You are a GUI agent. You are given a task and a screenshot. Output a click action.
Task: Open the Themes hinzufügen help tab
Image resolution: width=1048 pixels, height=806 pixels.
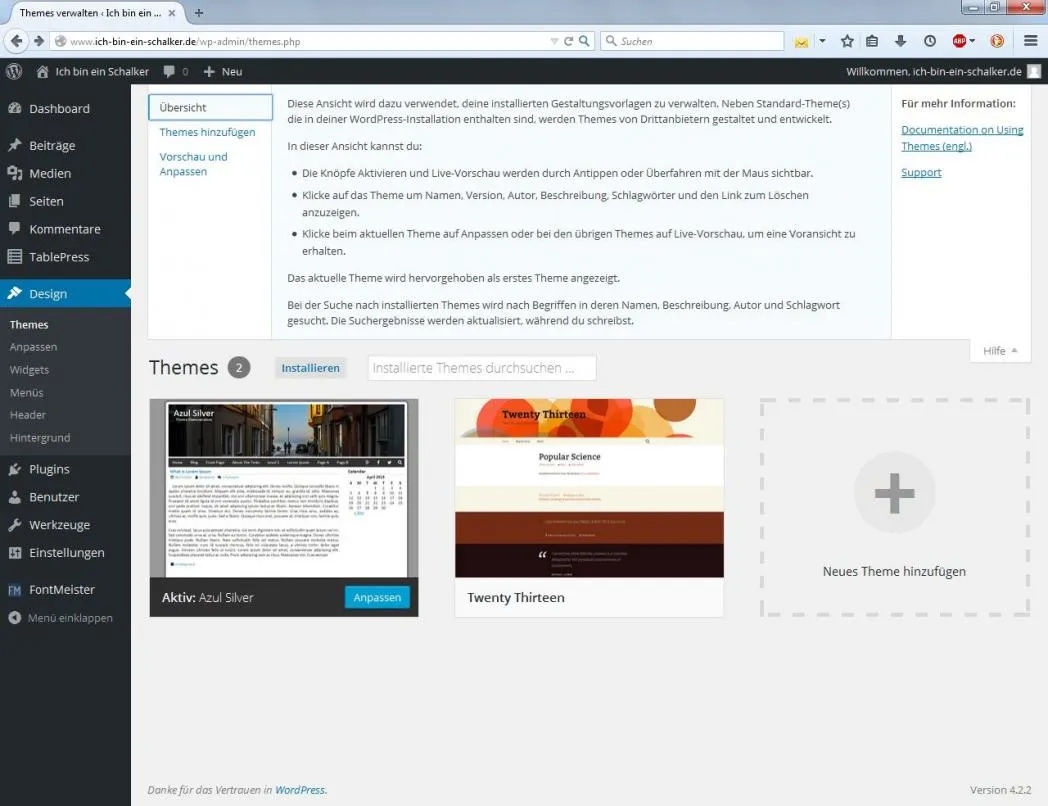coord(207,132)
